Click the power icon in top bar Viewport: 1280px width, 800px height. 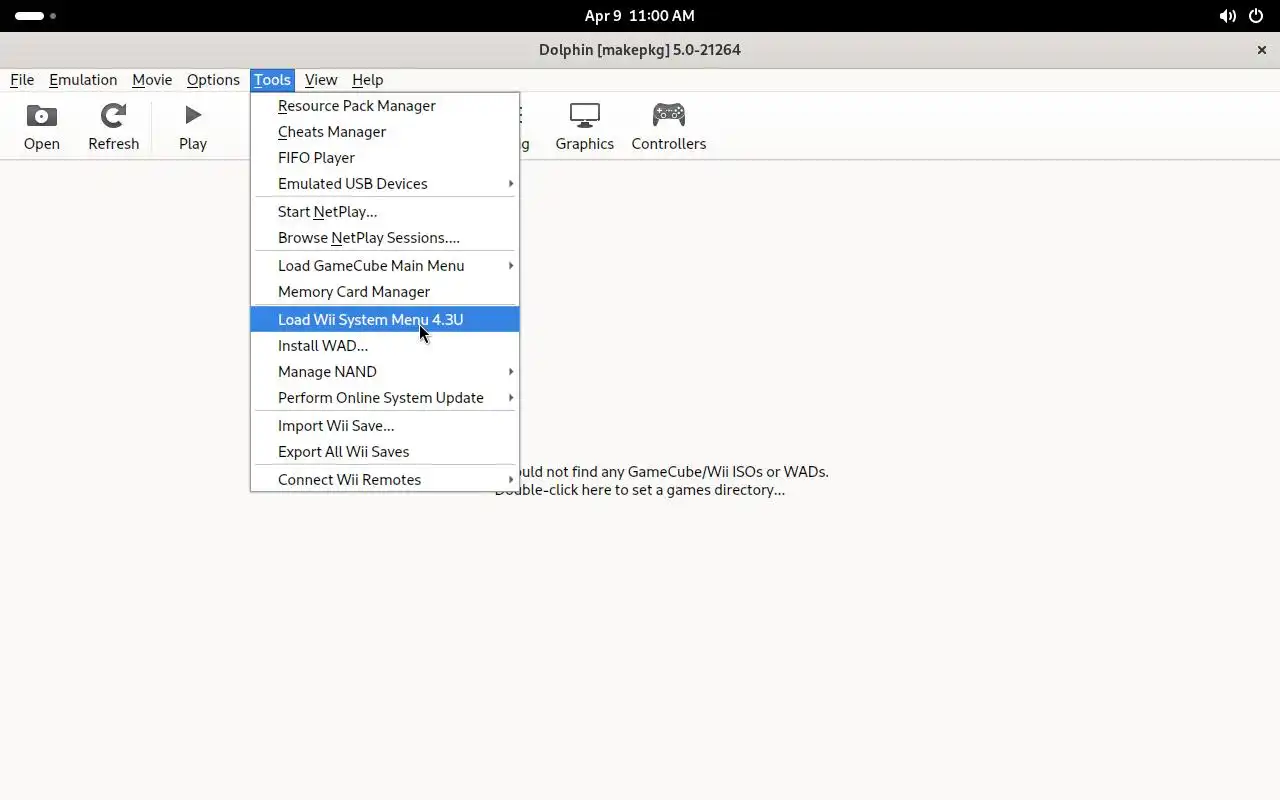[1256, 16]
